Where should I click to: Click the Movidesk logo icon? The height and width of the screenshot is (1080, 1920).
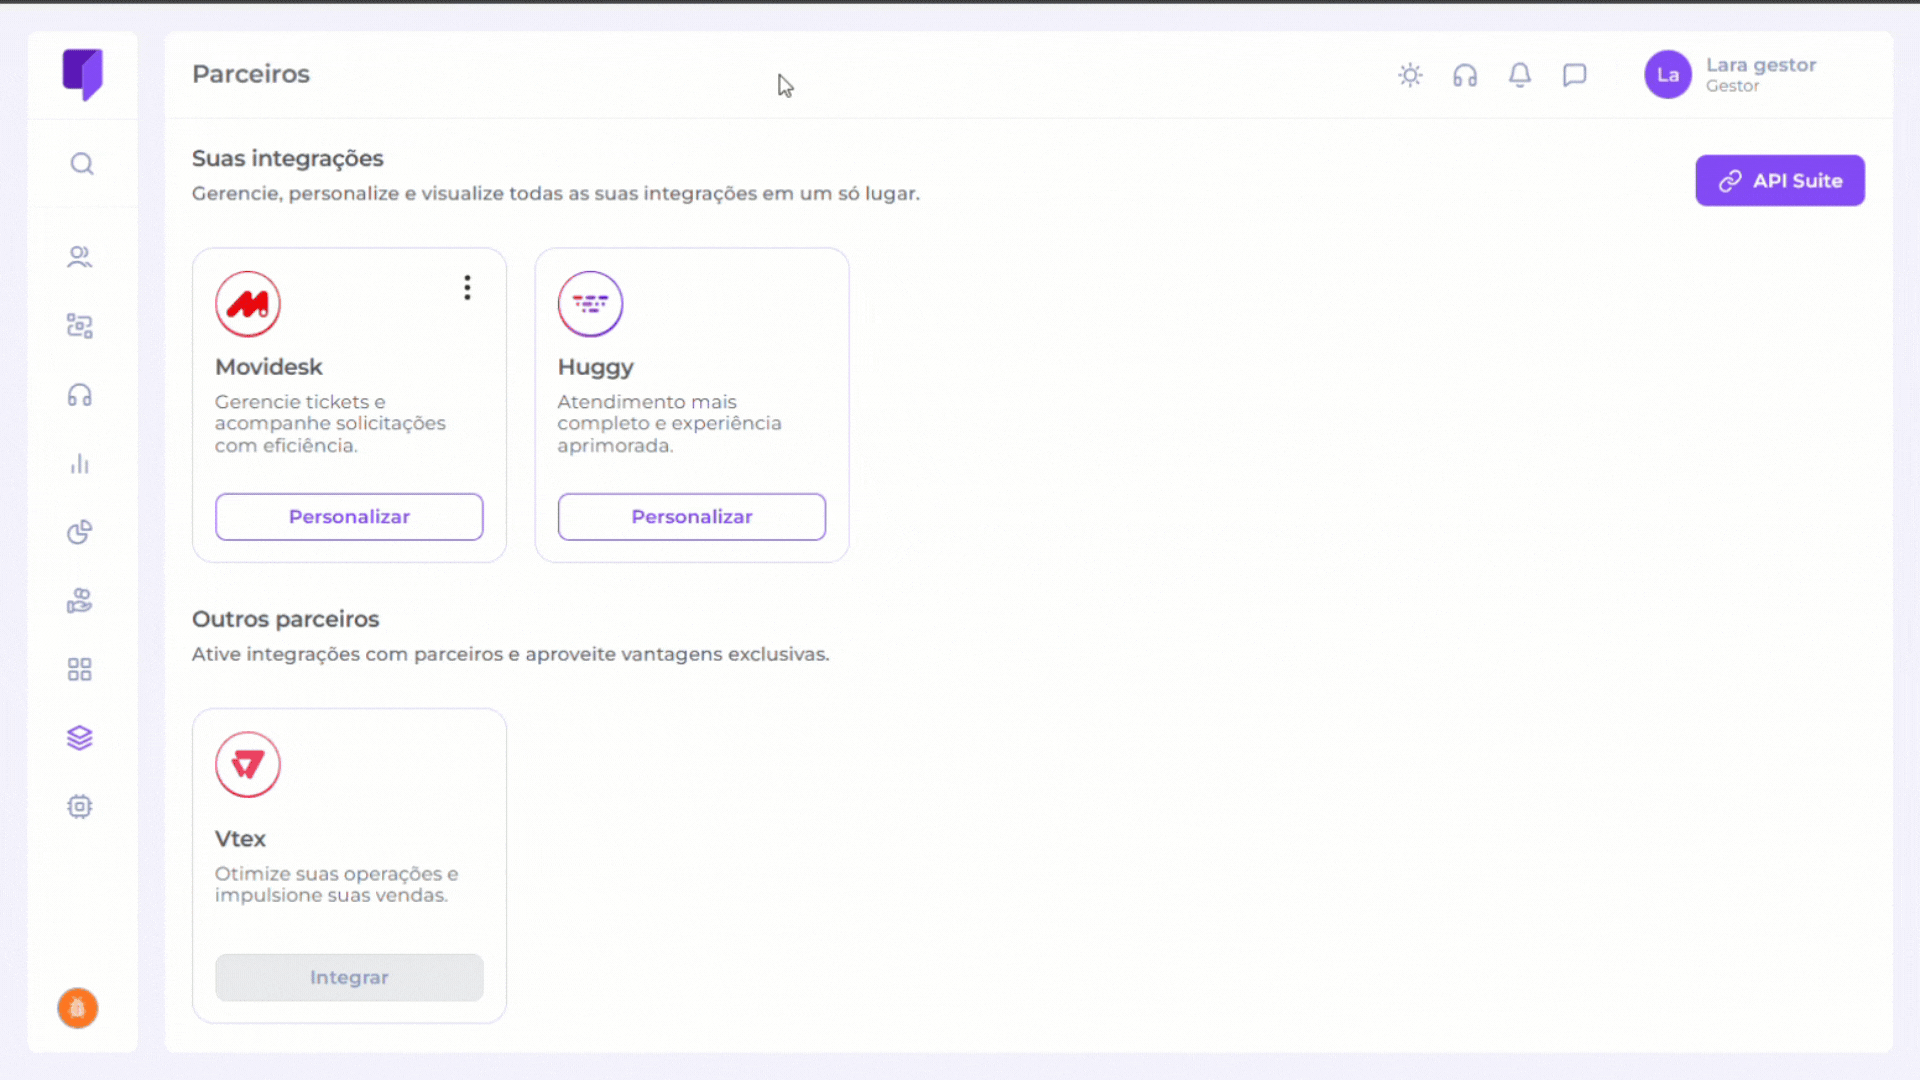pyautogui.click(x=248, y=304)
